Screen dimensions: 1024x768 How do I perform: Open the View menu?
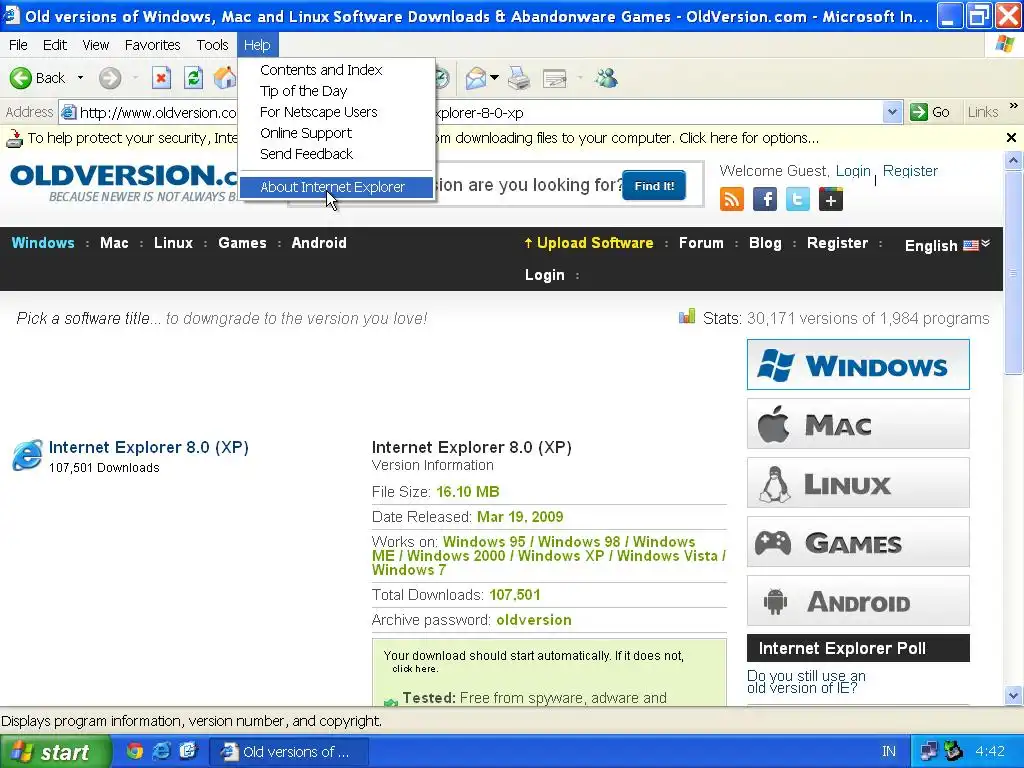tap(95, 45)
